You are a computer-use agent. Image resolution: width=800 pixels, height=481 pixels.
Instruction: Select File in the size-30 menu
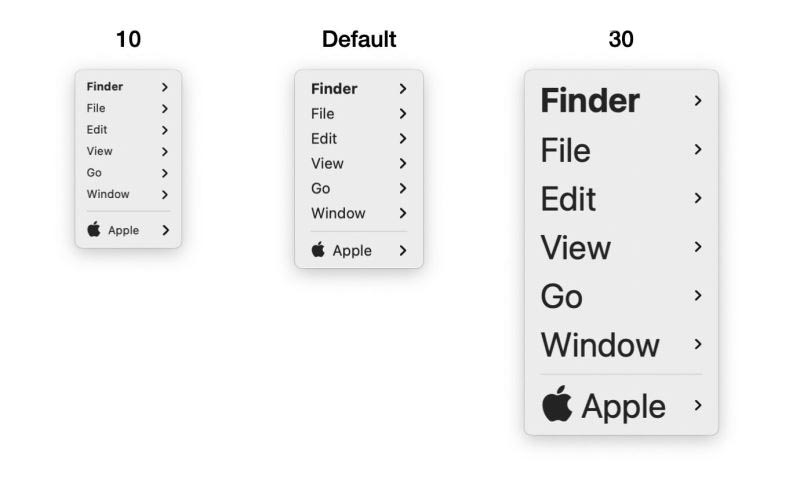(565, 150)
